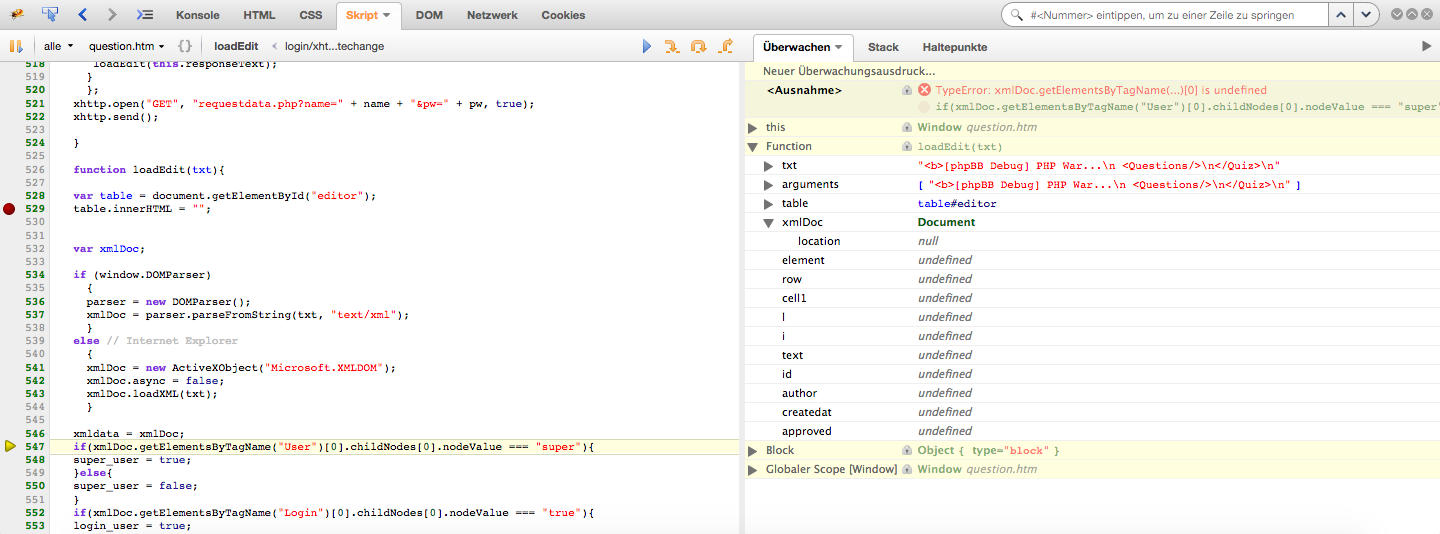This screenshot has width=1440, height=534.
Task: Toggle pretty print curly braces icon
Action: point(185,46)
